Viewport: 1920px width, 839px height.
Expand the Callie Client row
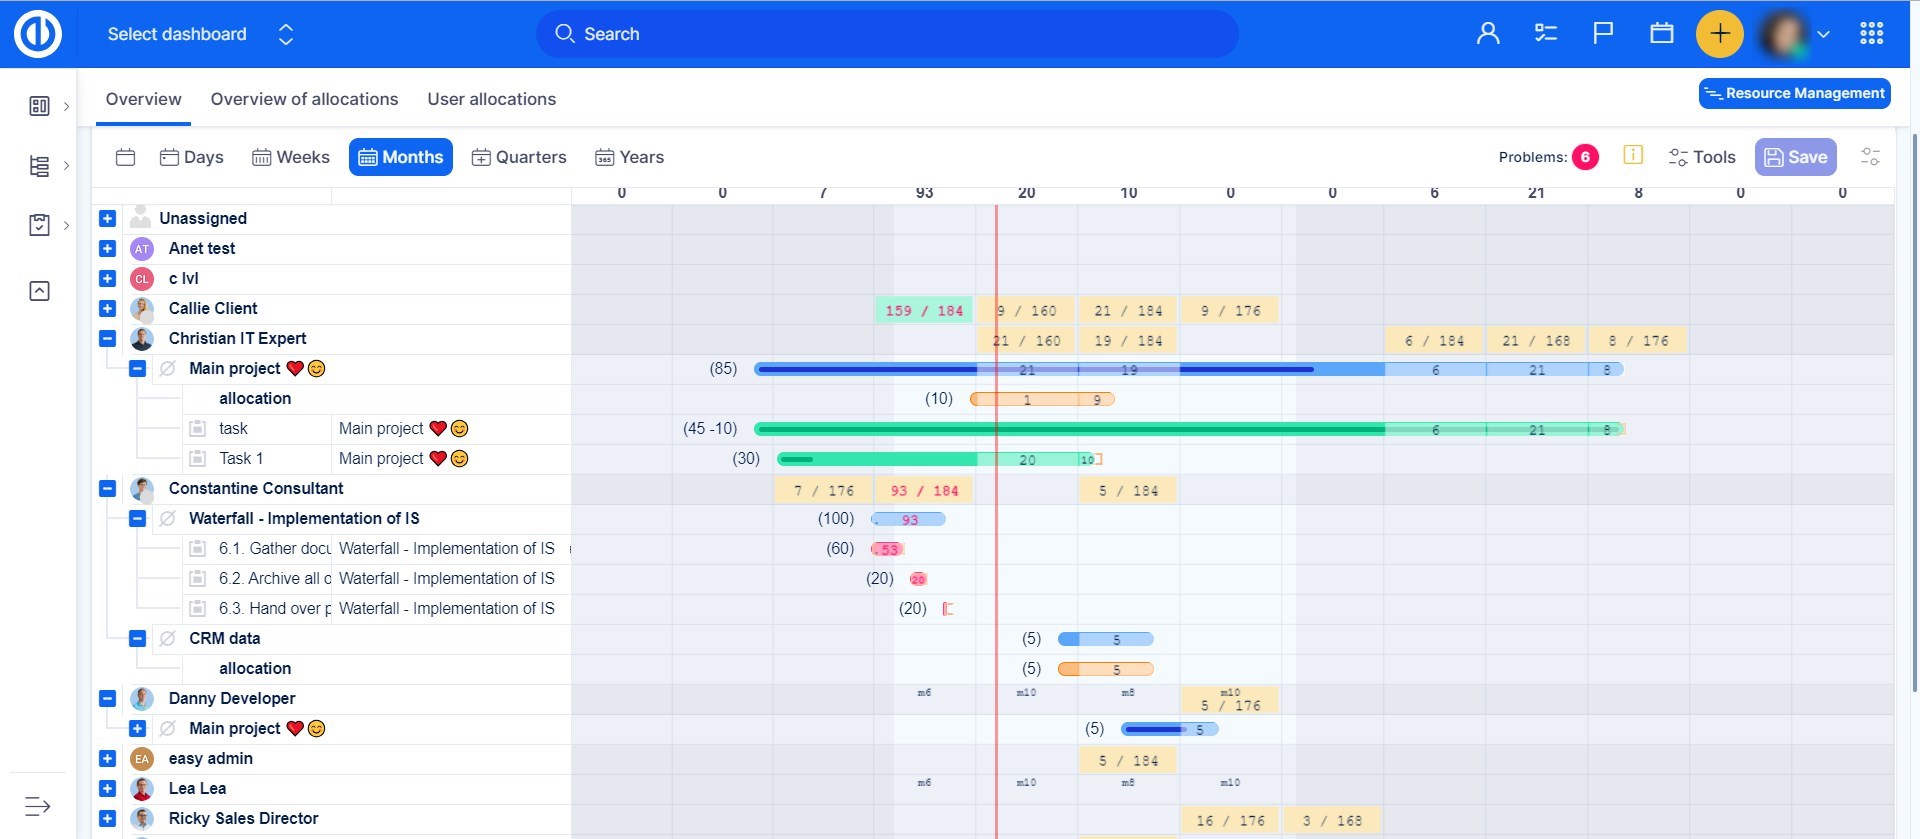click(108, 308)
